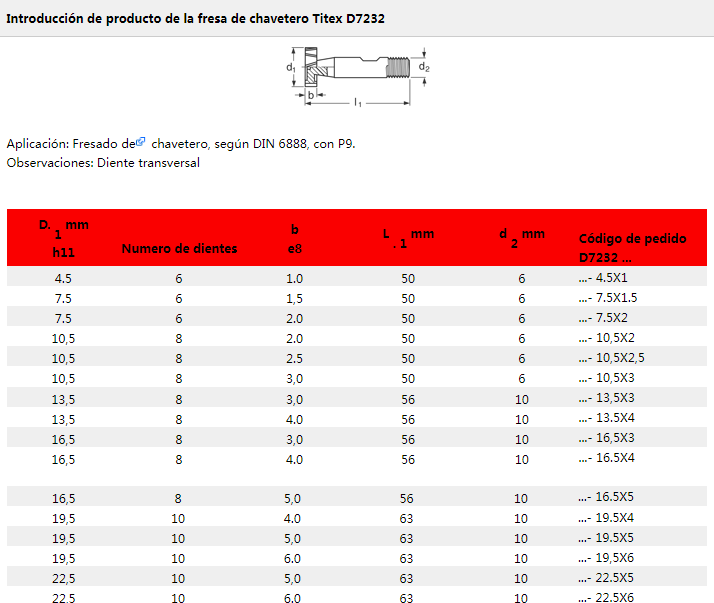Click the '6' shank cell in the 7.5X2 row
The image size is (714, 603).
click(522, 319)
